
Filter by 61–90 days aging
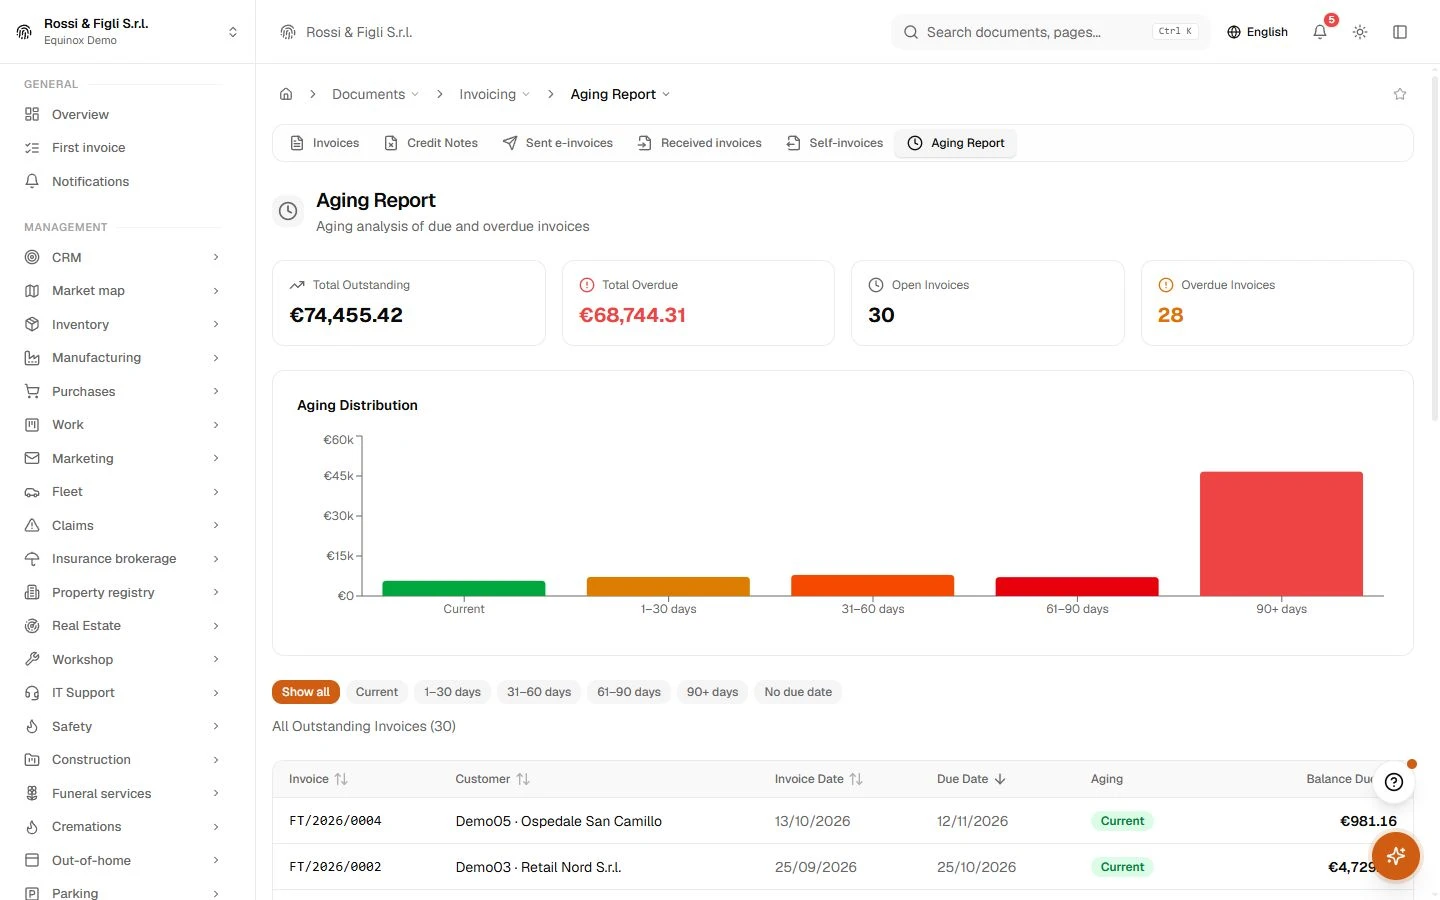tap(629, 692)
